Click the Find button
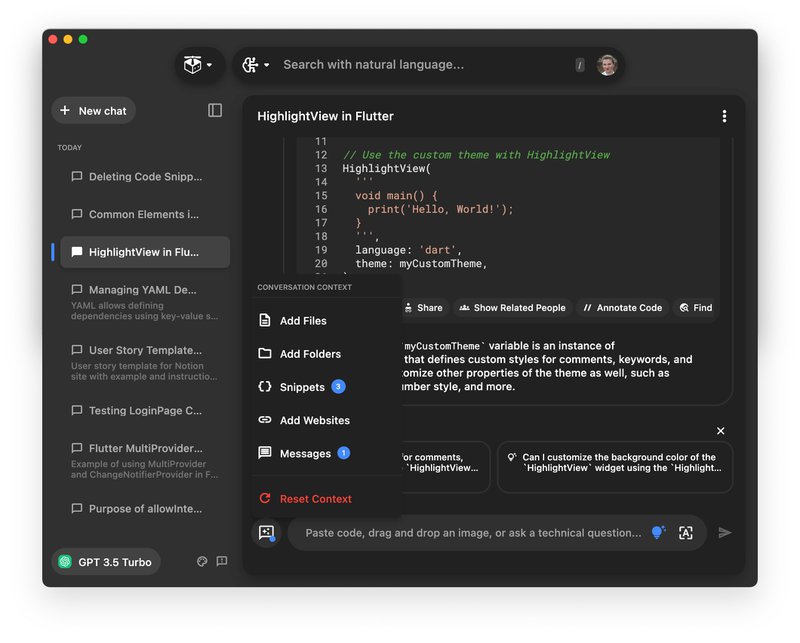 click(x=695, y=308)
